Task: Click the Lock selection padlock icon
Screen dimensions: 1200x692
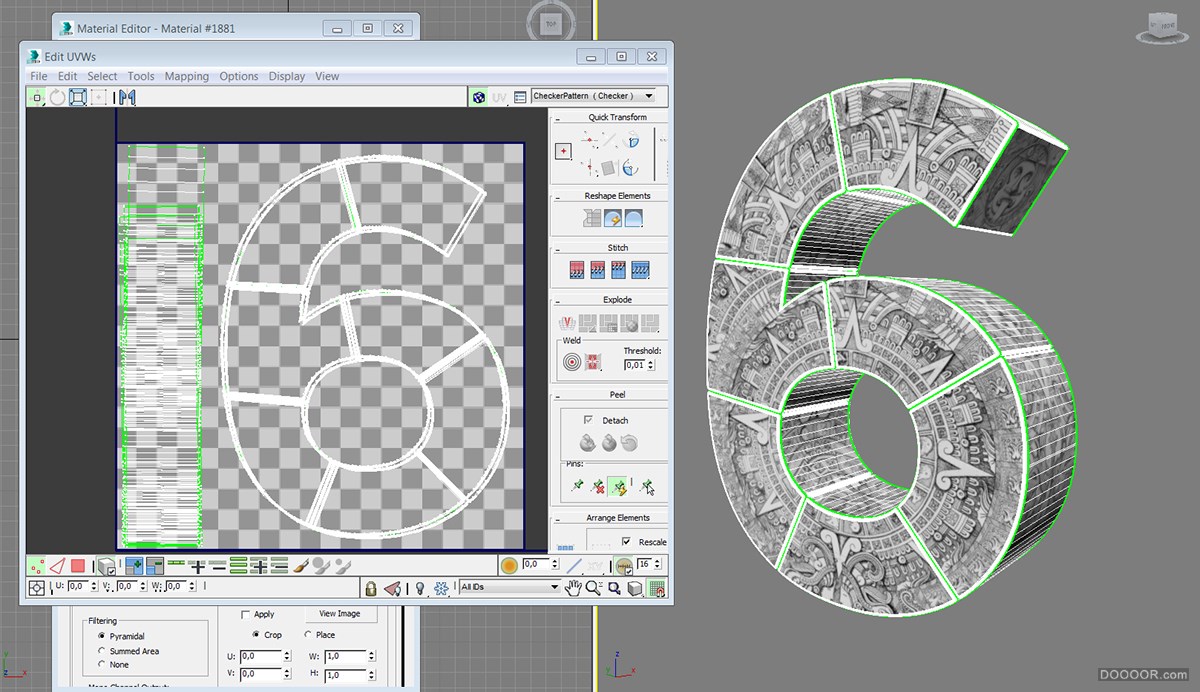Action: pos(371,588)
